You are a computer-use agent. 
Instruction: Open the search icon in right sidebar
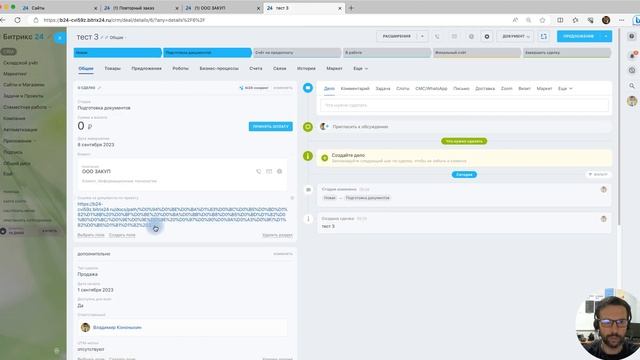632,86
